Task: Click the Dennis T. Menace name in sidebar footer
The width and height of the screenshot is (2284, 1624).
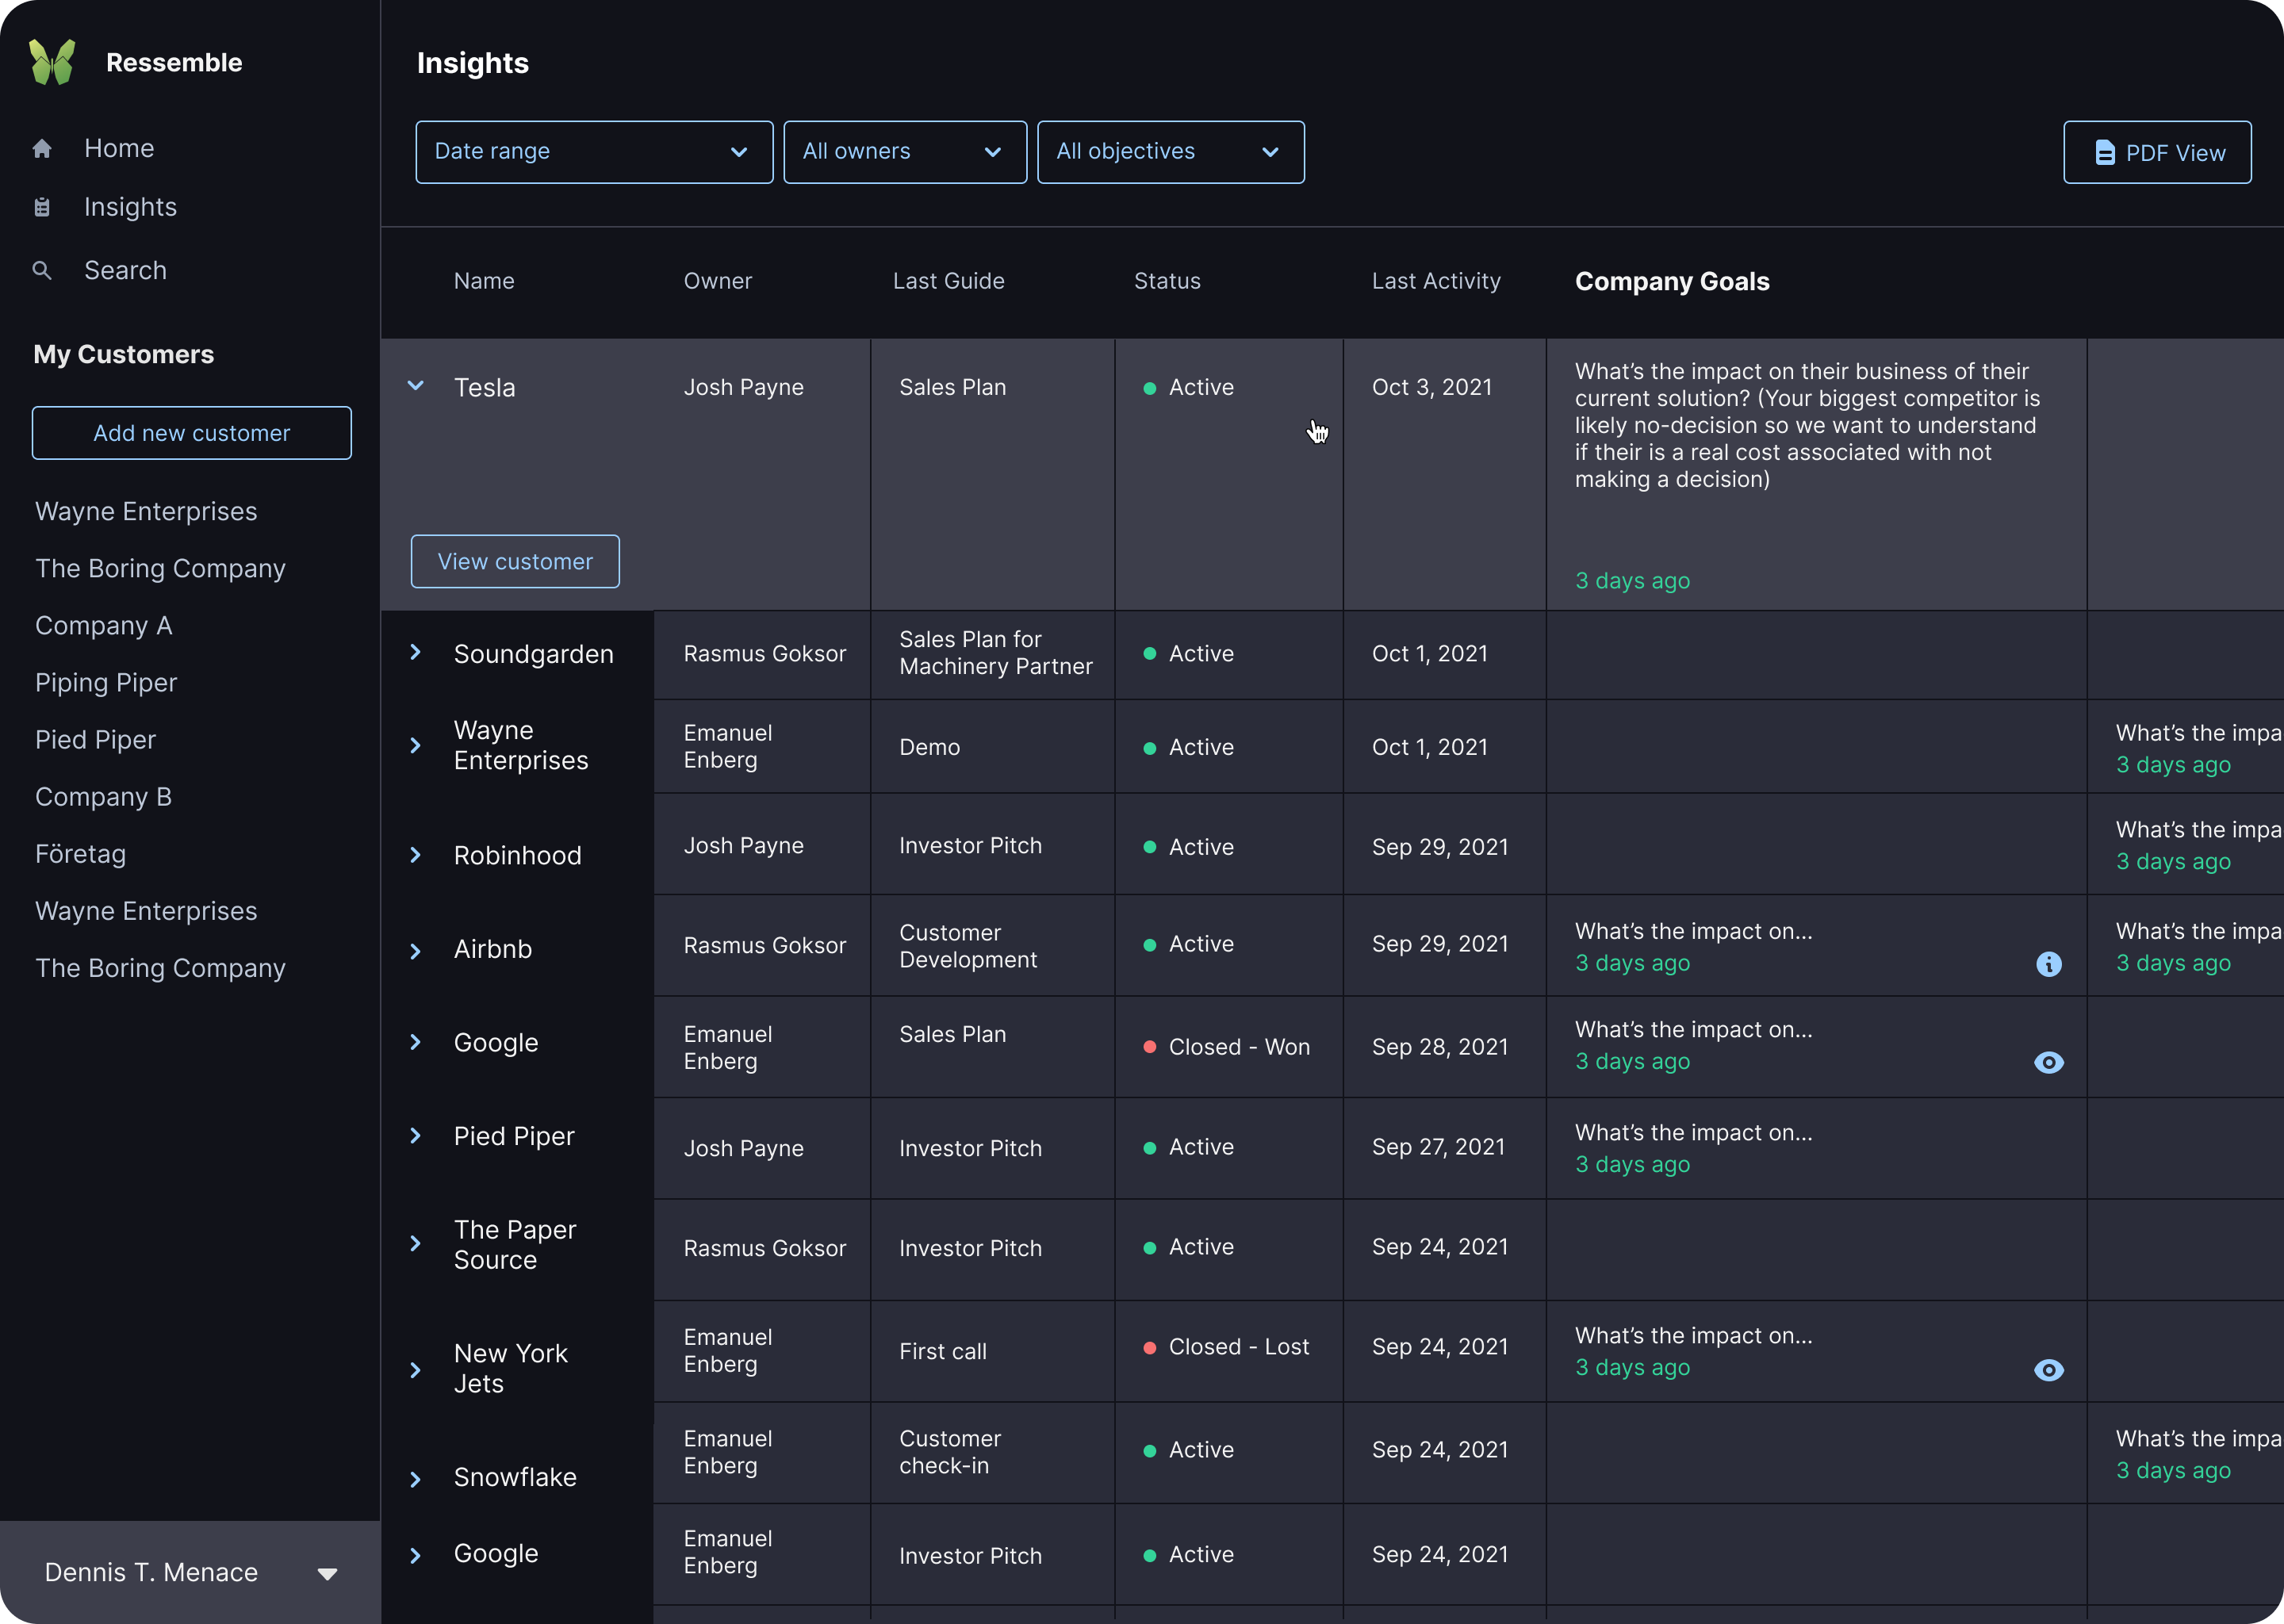Action: (151, 1572)
